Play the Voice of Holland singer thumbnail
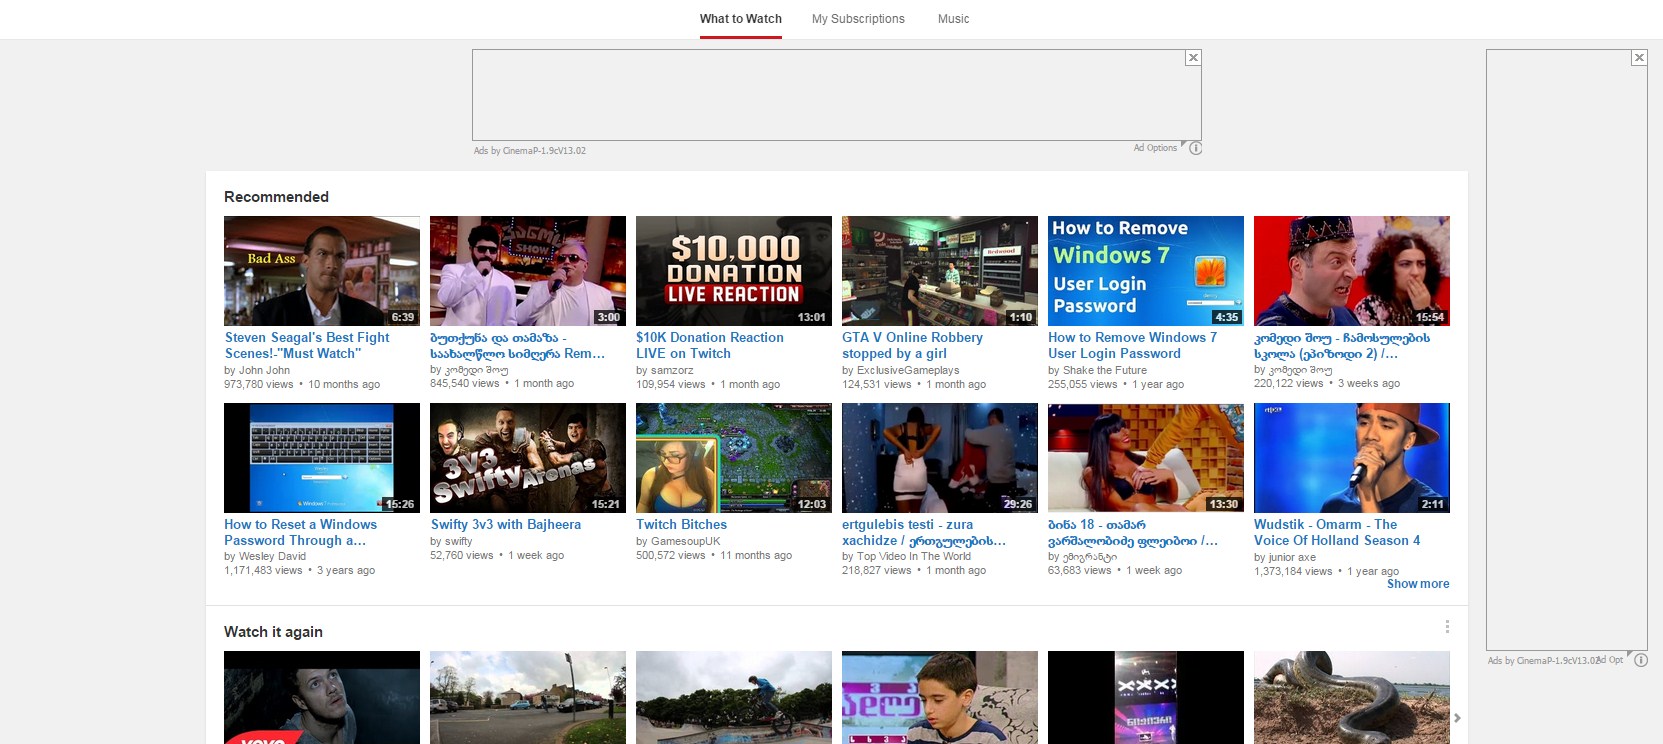 pyautogui.click(x=1351, y=457)
